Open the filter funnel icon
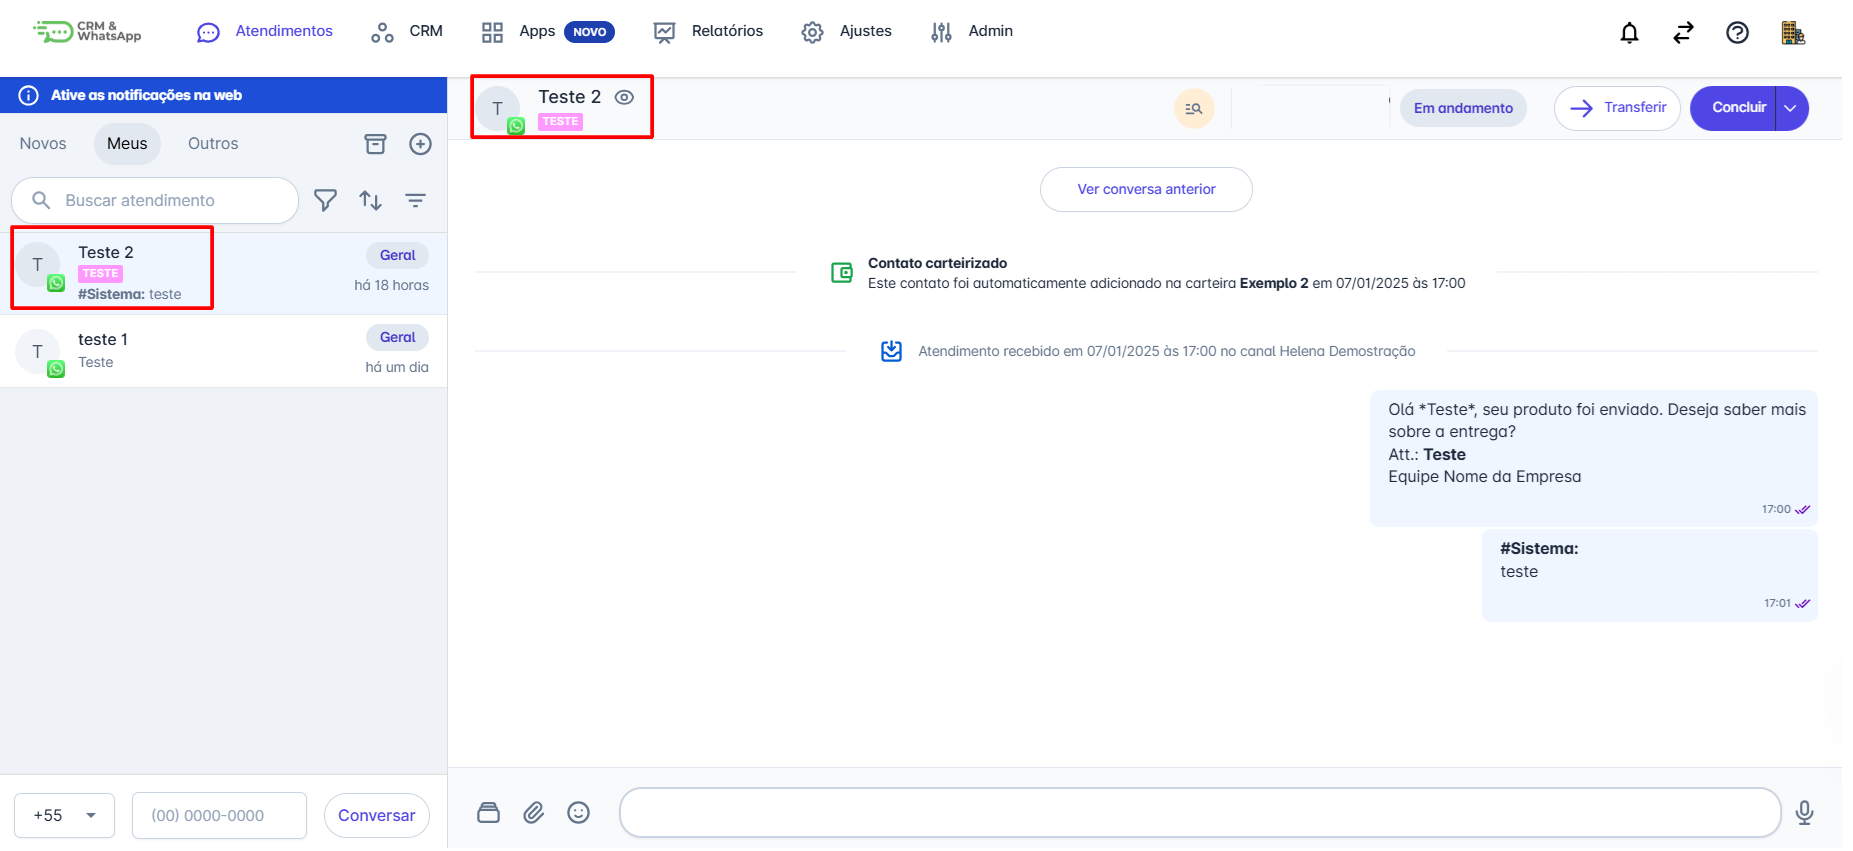This screenshot has width=1853, height=851. pos(325,200)
